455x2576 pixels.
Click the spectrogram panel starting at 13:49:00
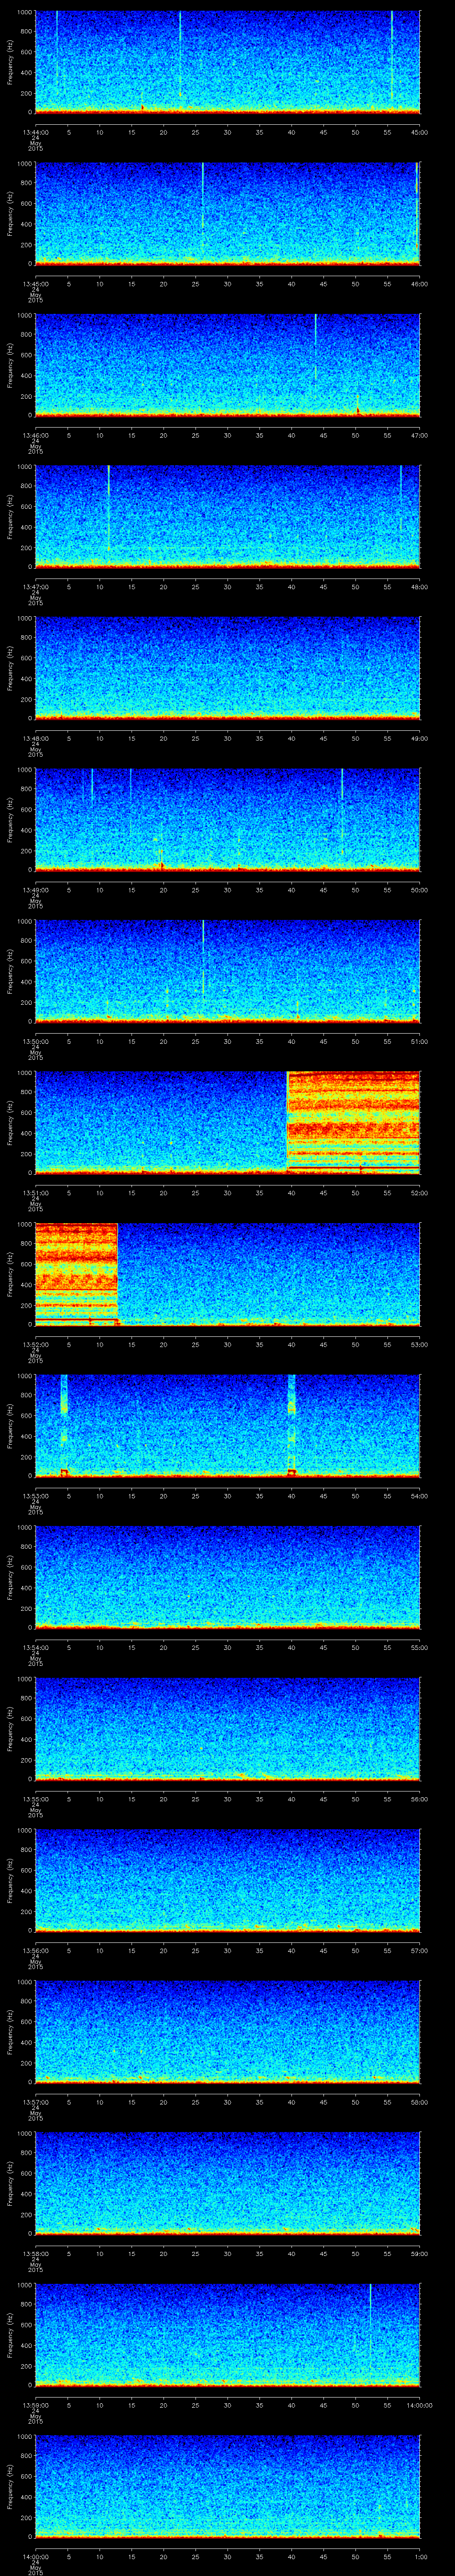[227, 819]
